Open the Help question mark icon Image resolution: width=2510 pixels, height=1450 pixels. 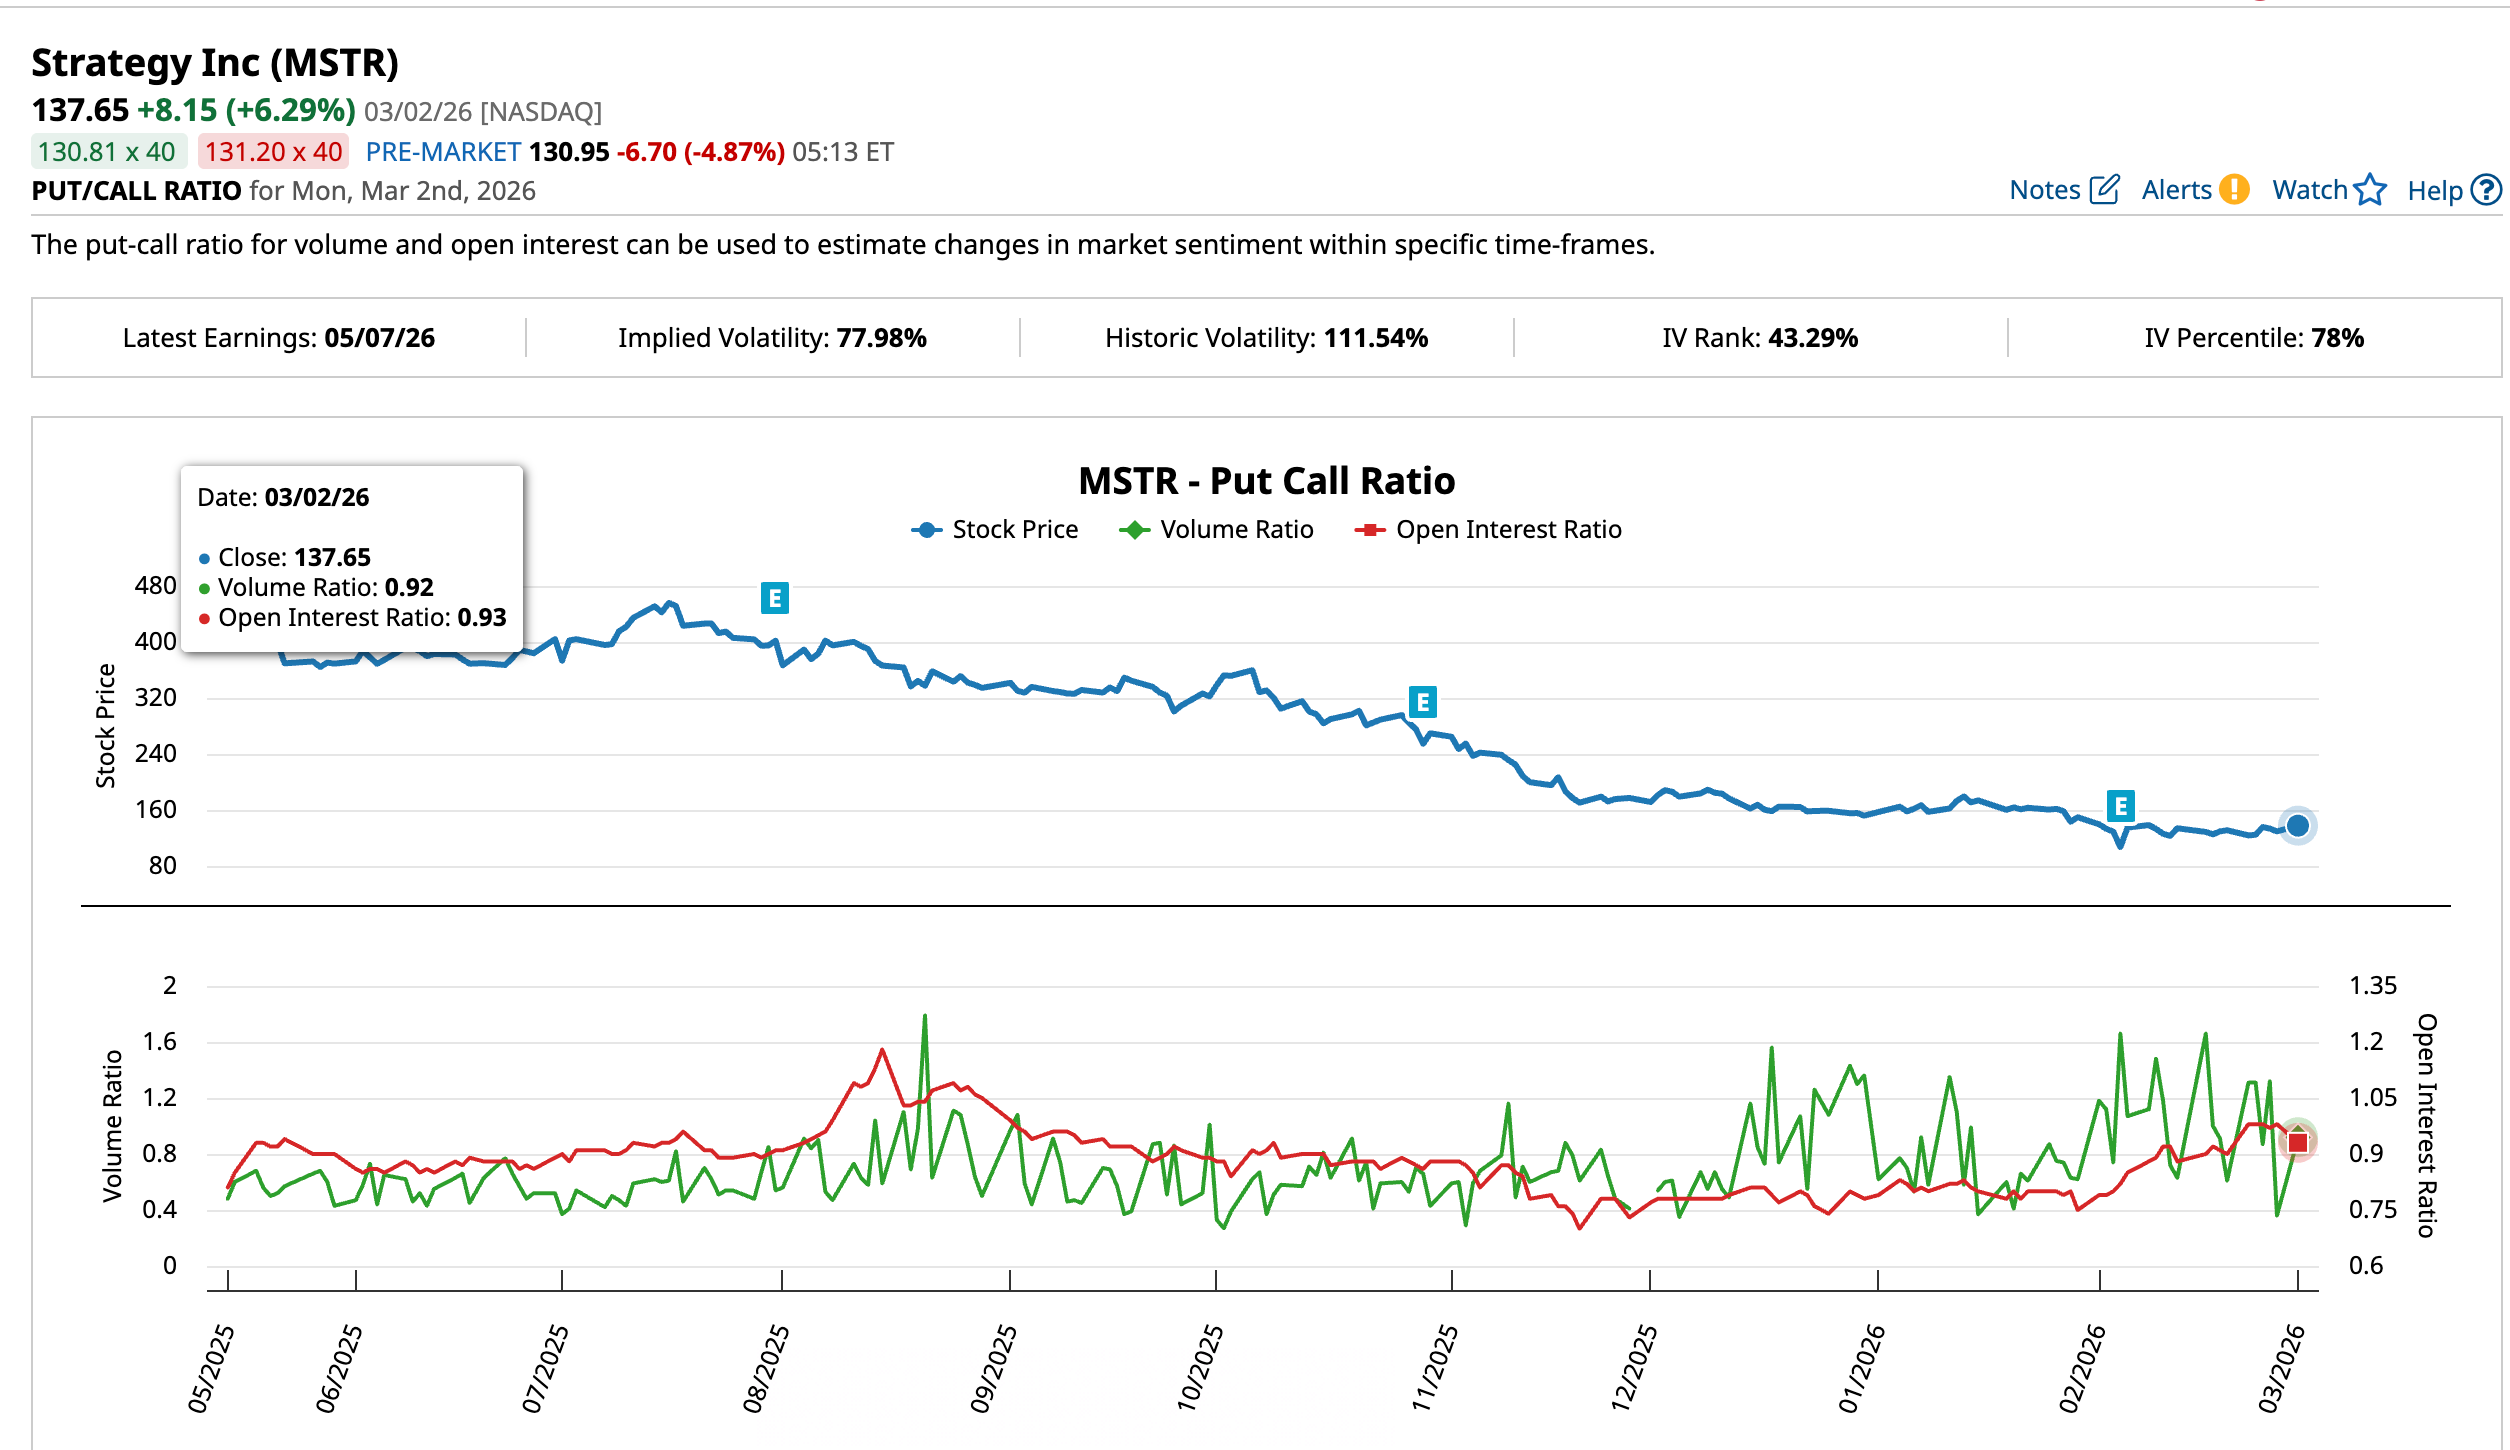(x=2487, y=189)
